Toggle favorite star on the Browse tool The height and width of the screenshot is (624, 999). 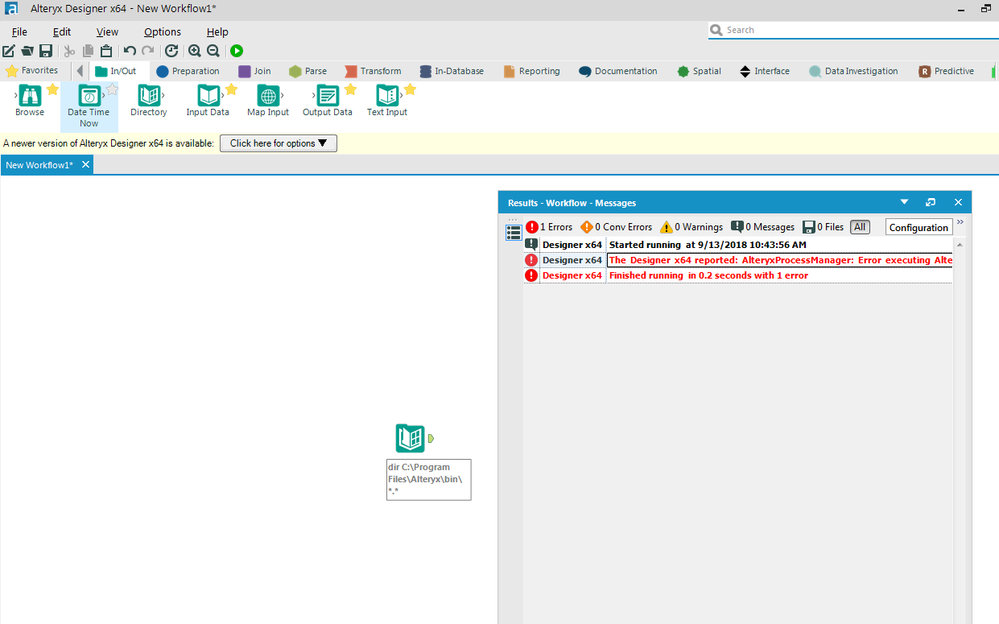[52, 90]
